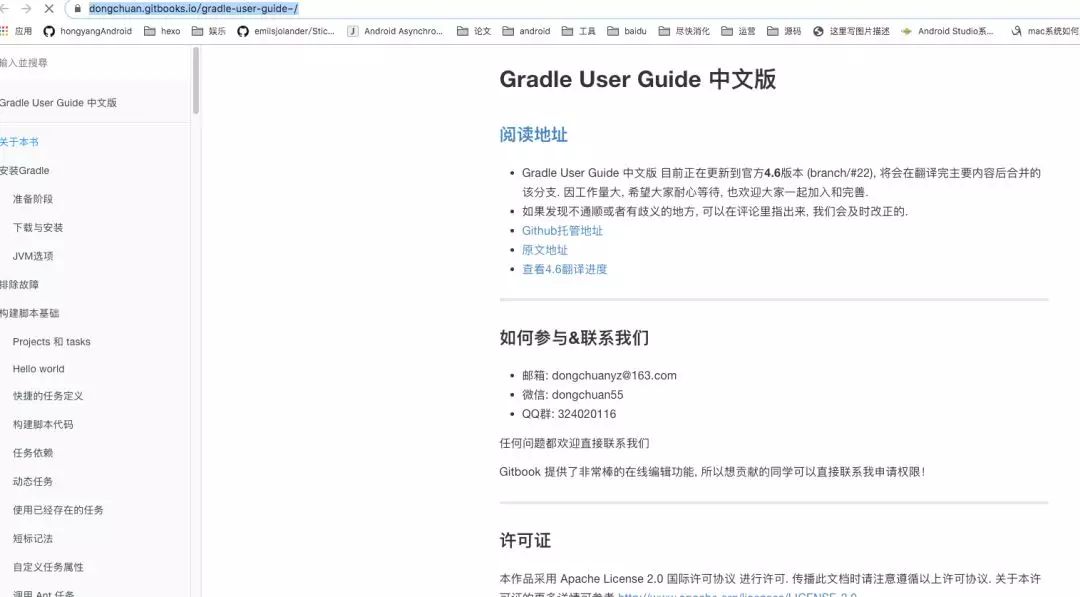1080x597 pixels.
Task: Open the 原文地址 link
Action: (x=545, y=250)
